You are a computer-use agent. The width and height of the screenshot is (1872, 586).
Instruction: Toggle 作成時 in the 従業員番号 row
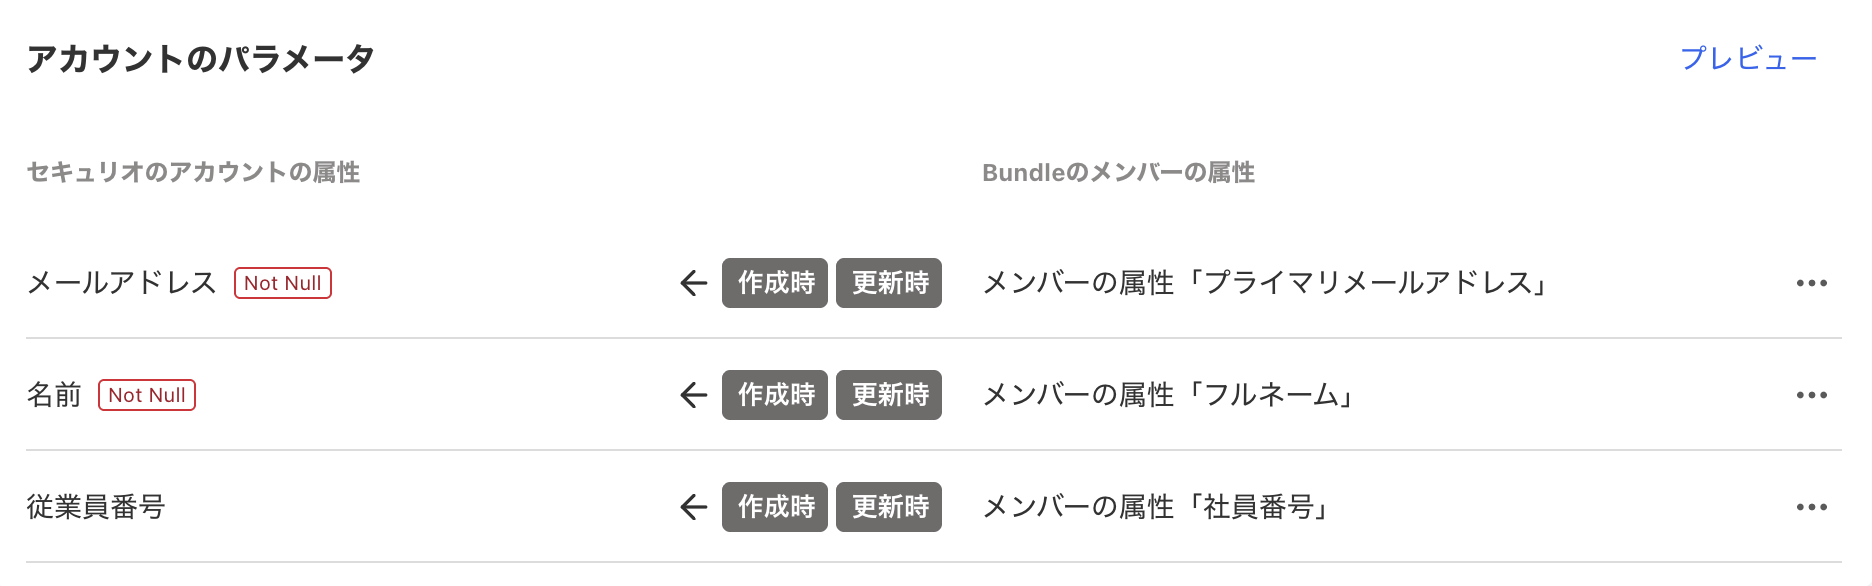coord(774,507)
